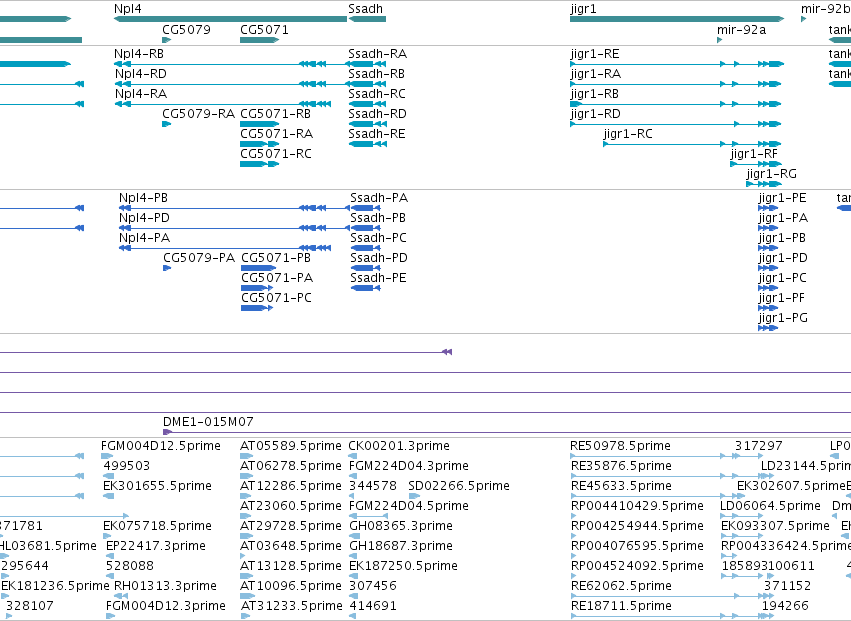The height and width of the screenshot is (621, 851).
Task: Select transcript Ssadh-RB
Action: 376,74
